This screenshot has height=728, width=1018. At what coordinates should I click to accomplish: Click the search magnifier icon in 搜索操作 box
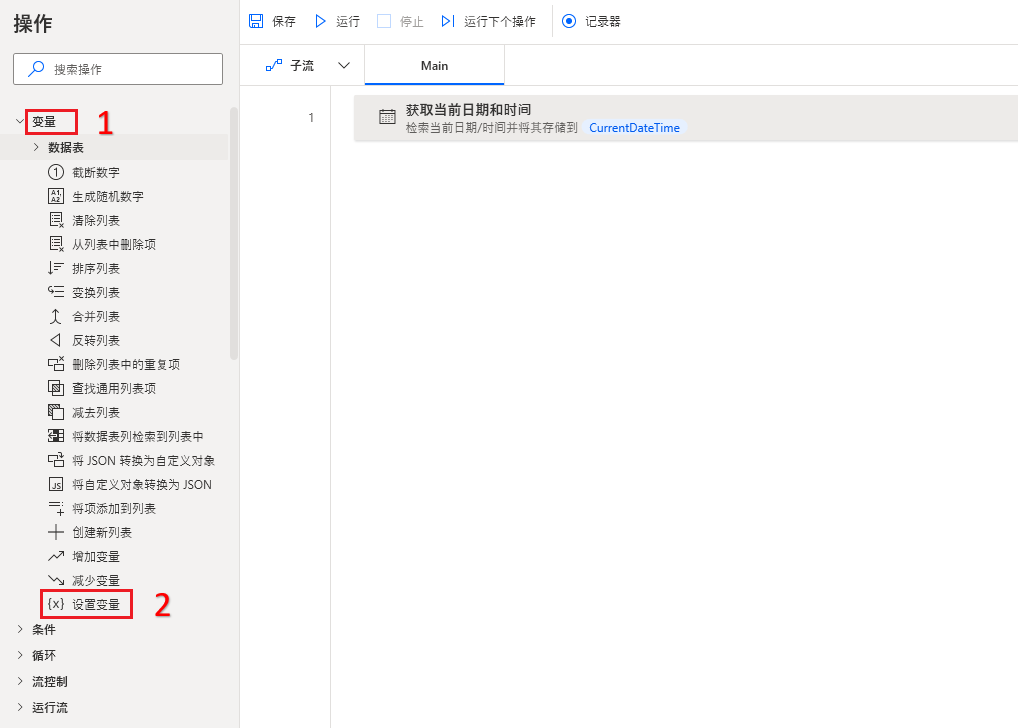(x=36, y=69)
